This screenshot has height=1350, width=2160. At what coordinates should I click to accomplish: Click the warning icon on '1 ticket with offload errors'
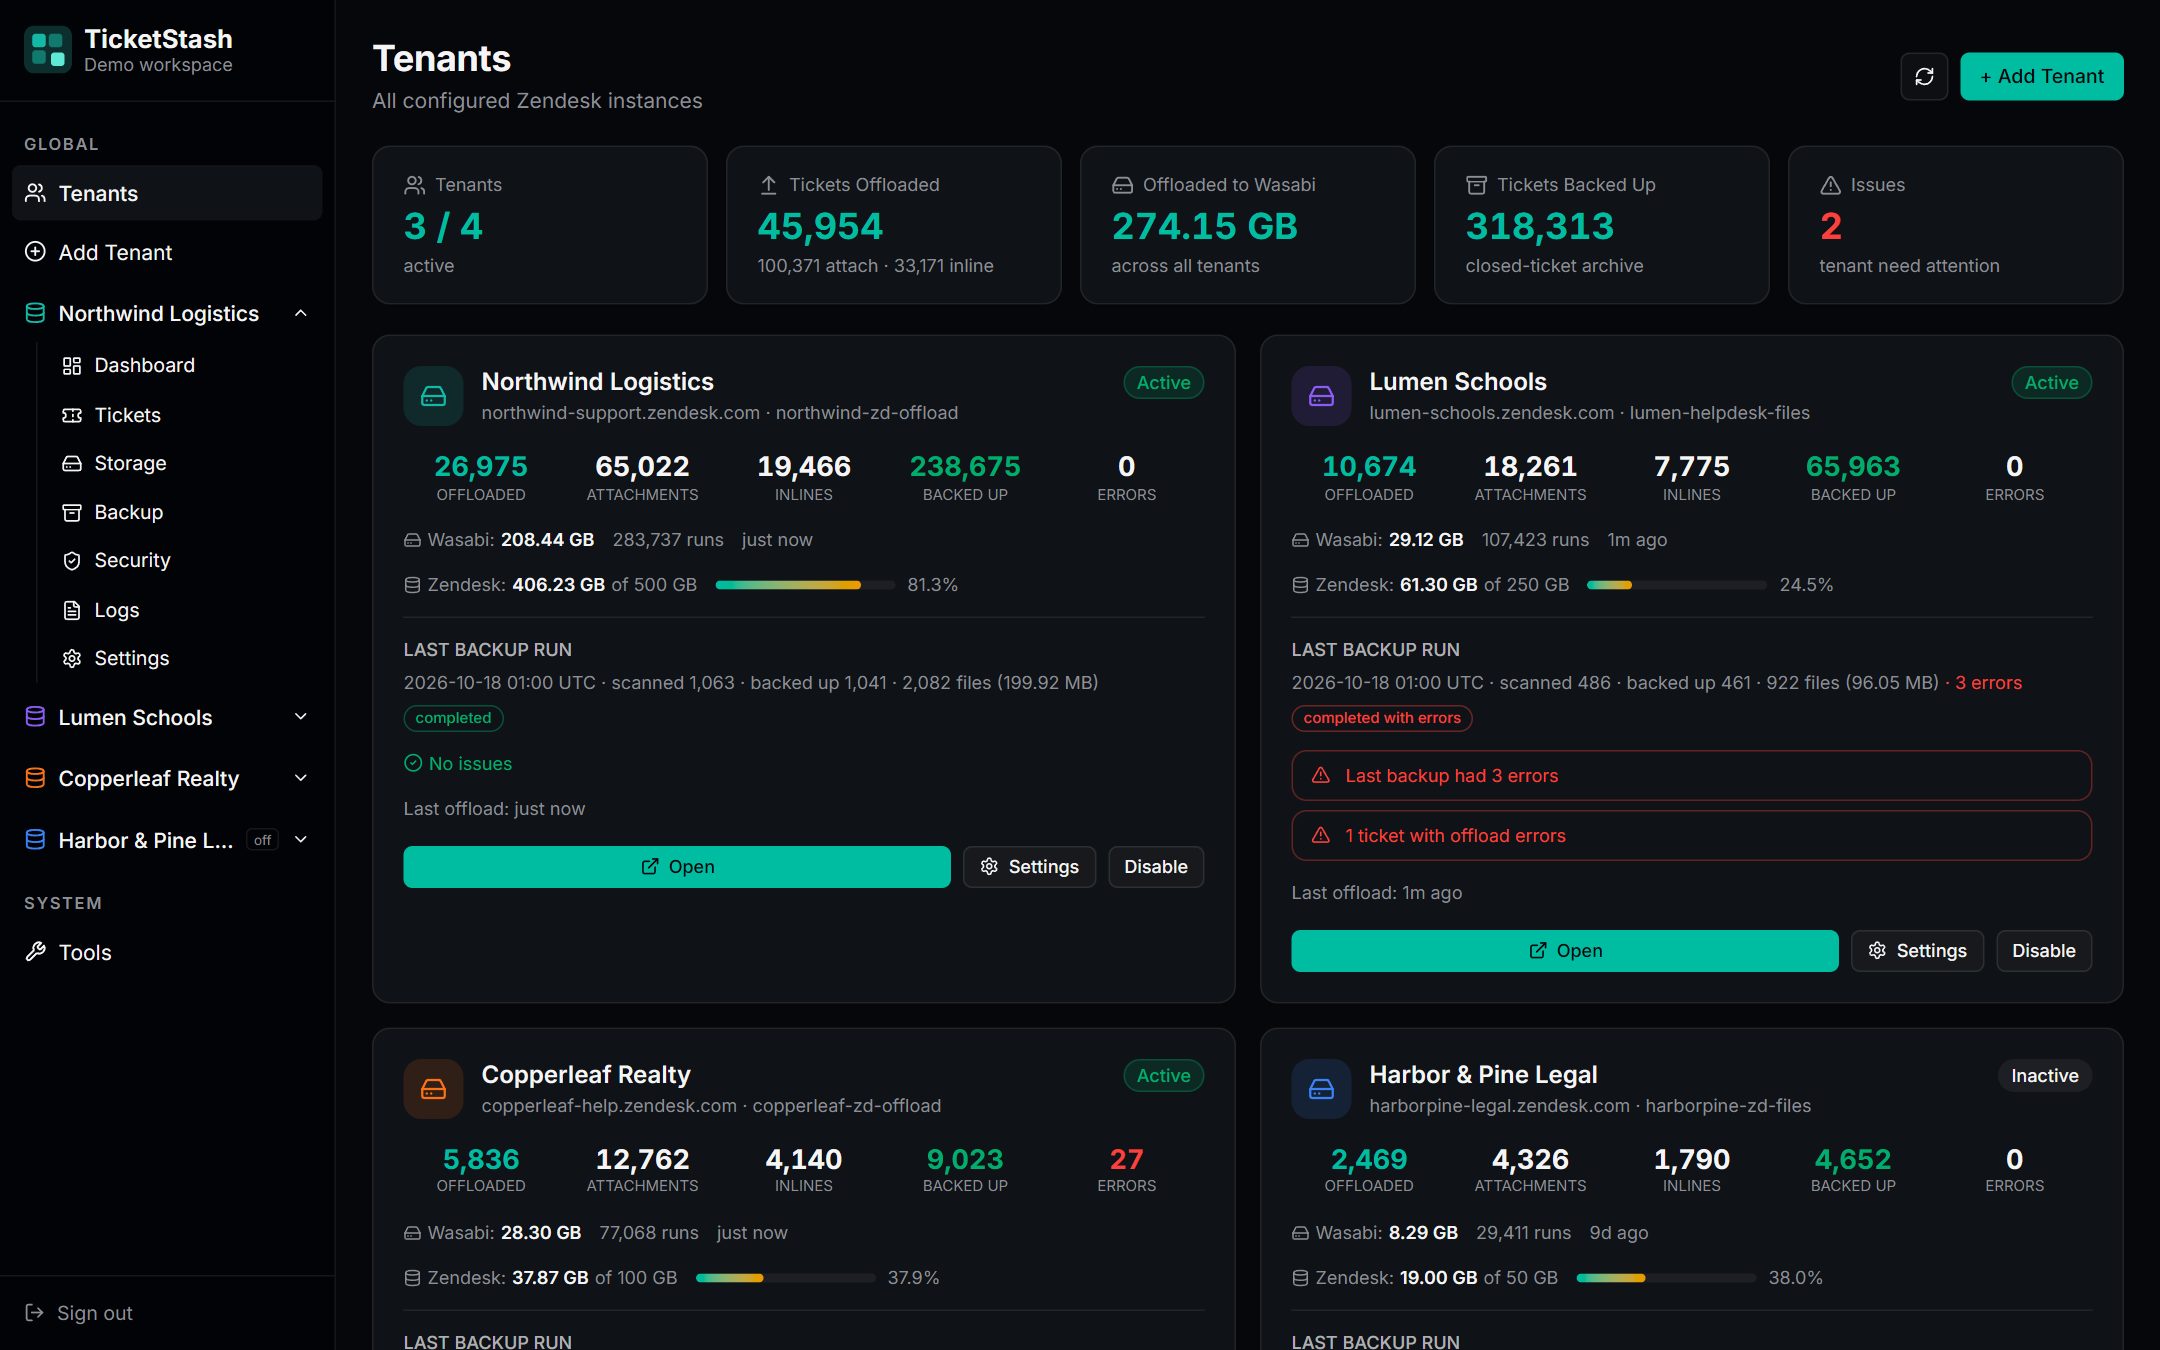[1320, 835]
